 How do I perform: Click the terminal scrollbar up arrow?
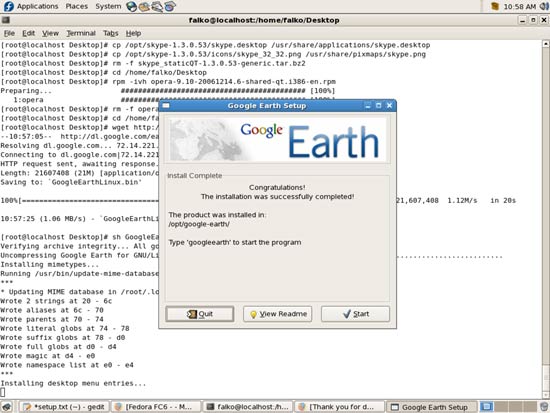[x=546, y=44]
